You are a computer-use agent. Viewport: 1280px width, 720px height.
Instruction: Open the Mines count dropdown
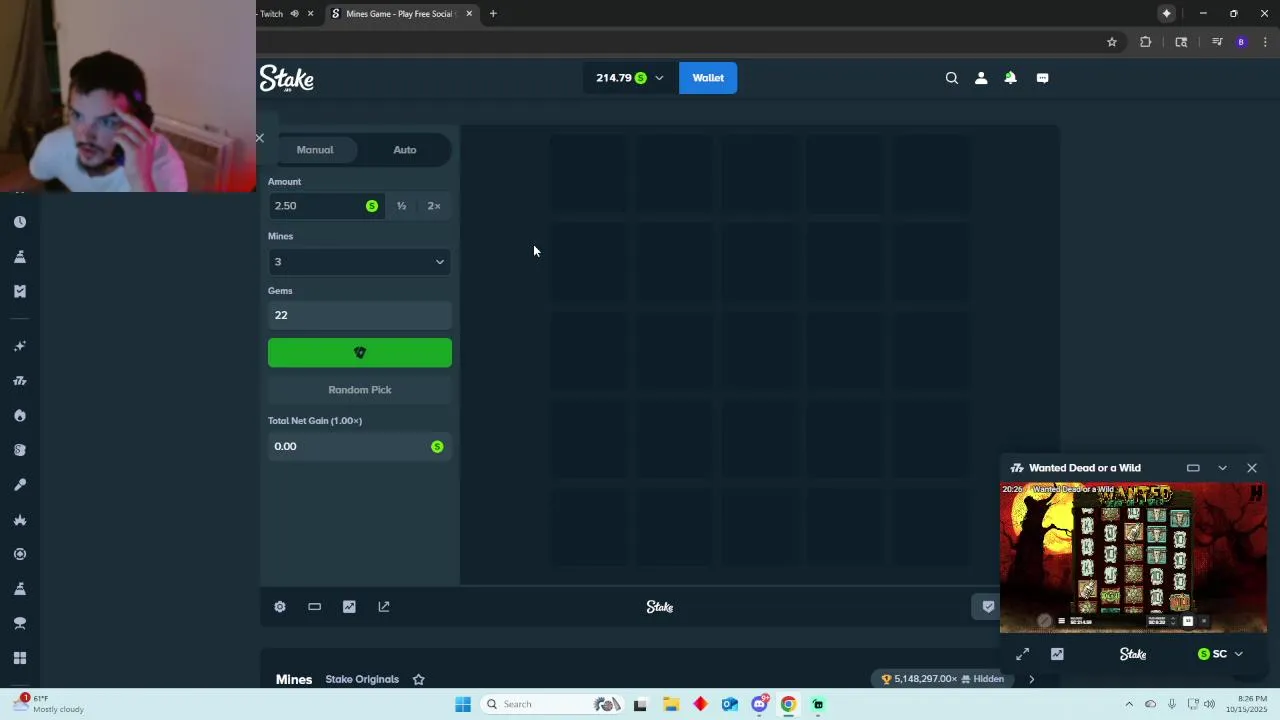click(x=360, y=262)
